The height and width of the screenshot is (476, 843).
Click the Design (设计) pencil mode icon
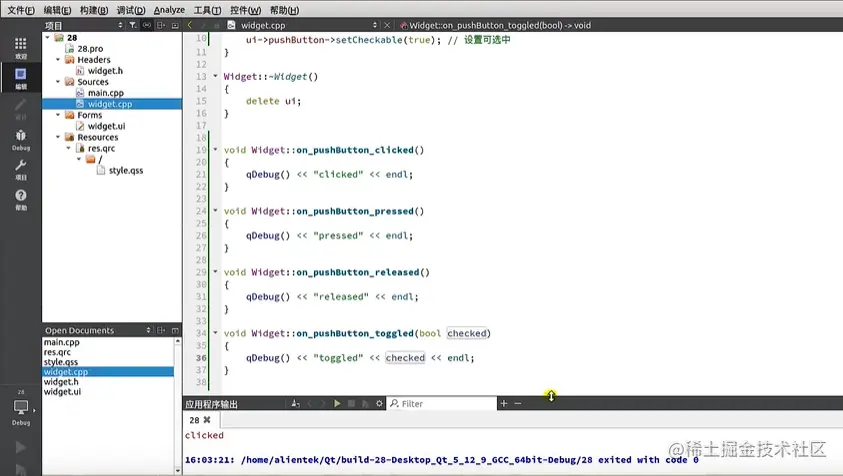[20, 109]
